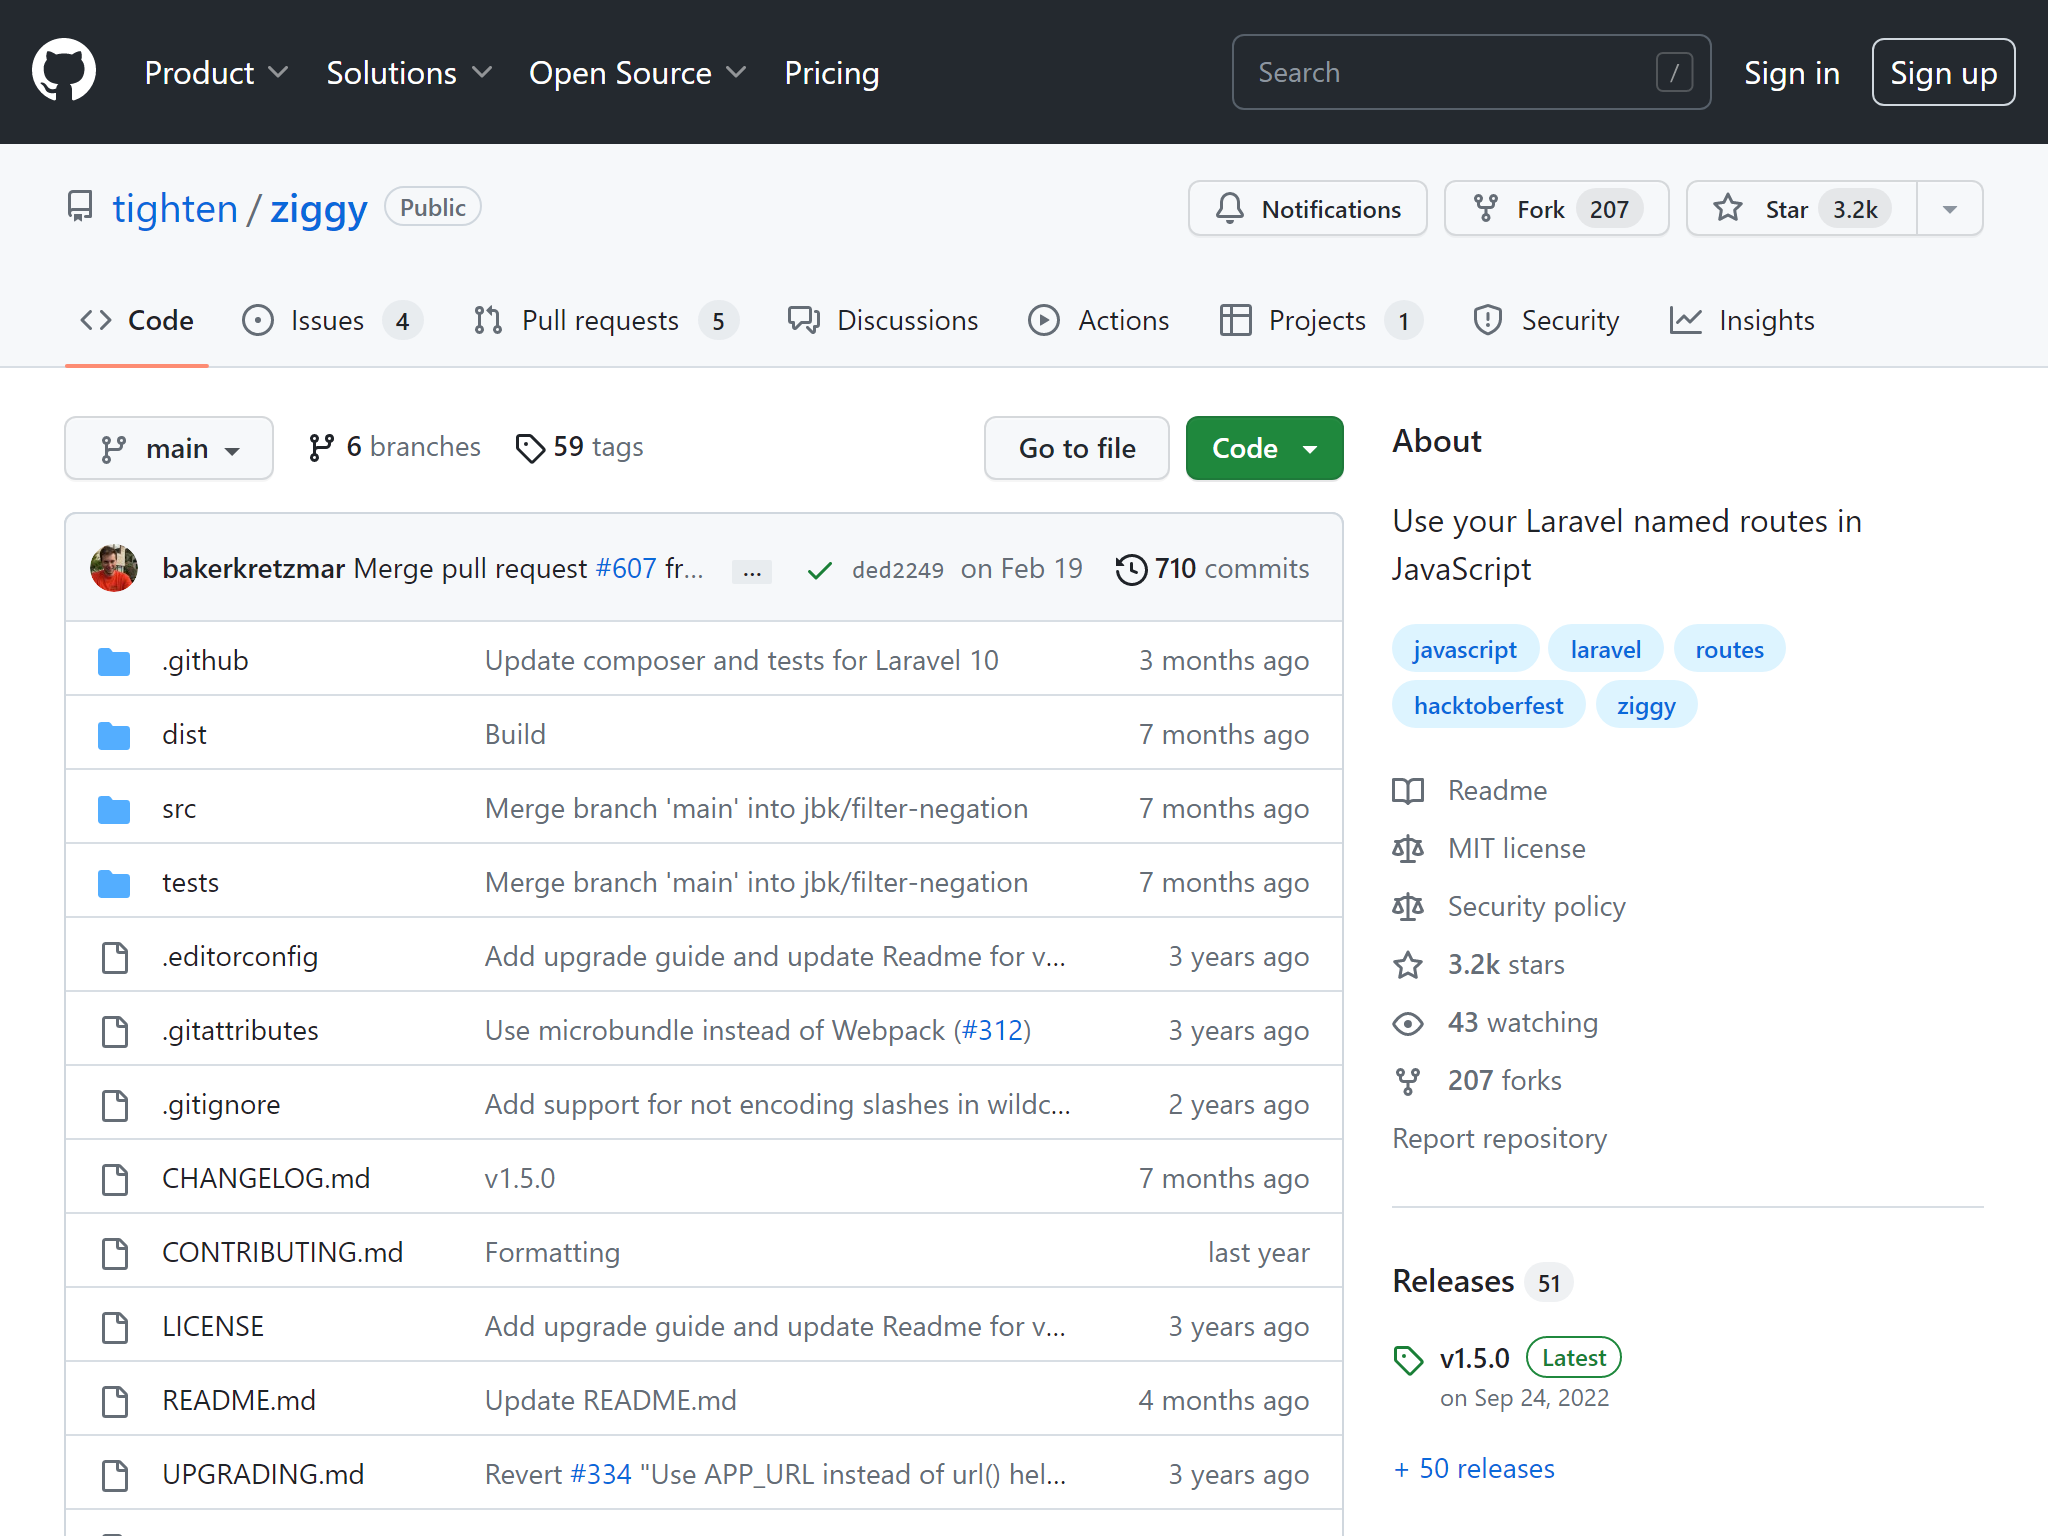Viewport: 2048px width, 1536px height.
Task: View the 59 tags link
Action: tap(579, 447)
